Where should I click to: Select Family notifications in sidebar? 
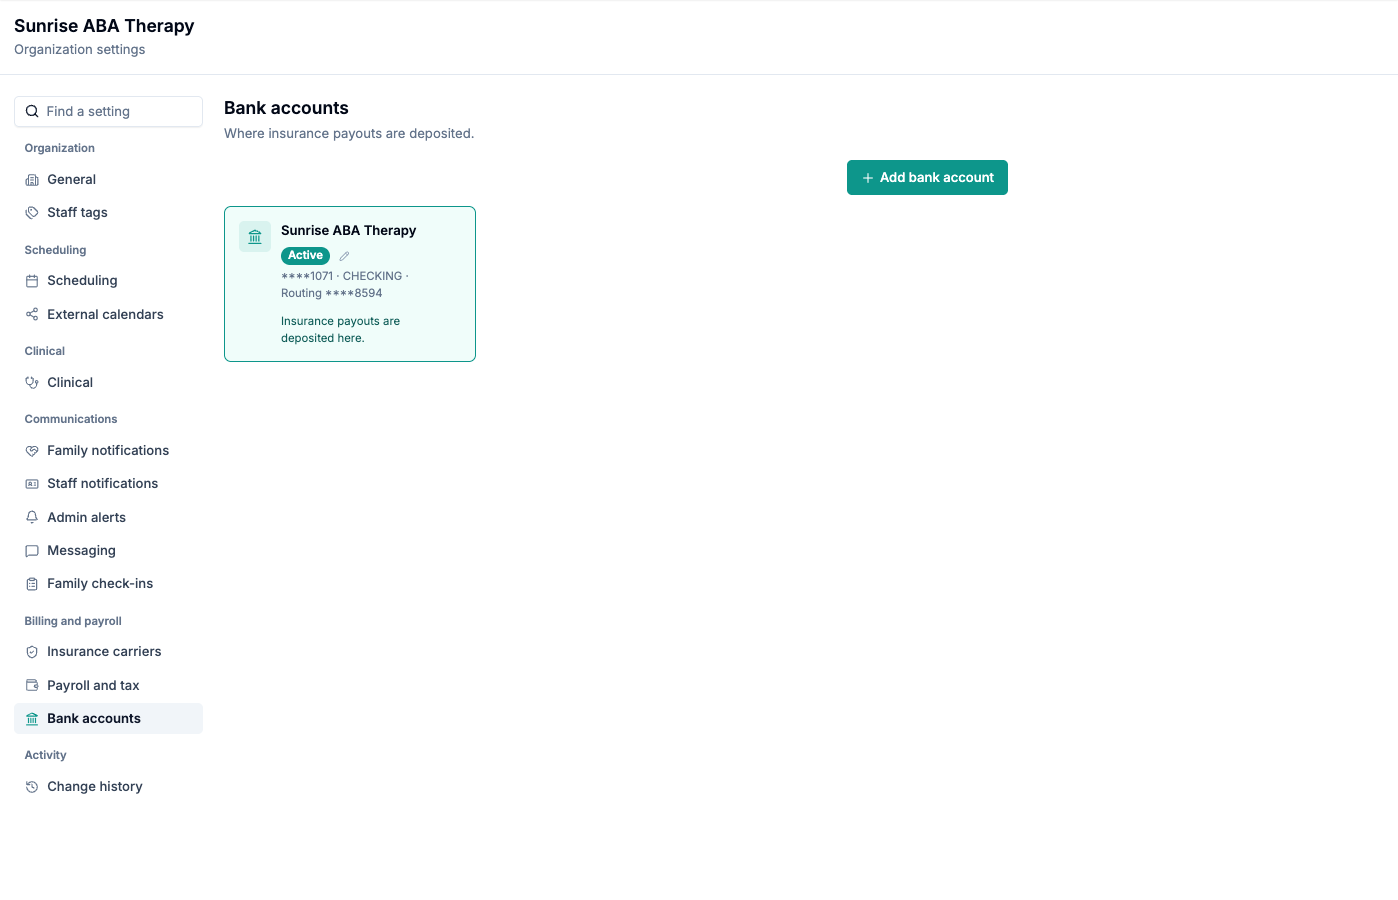coord(108,451)
